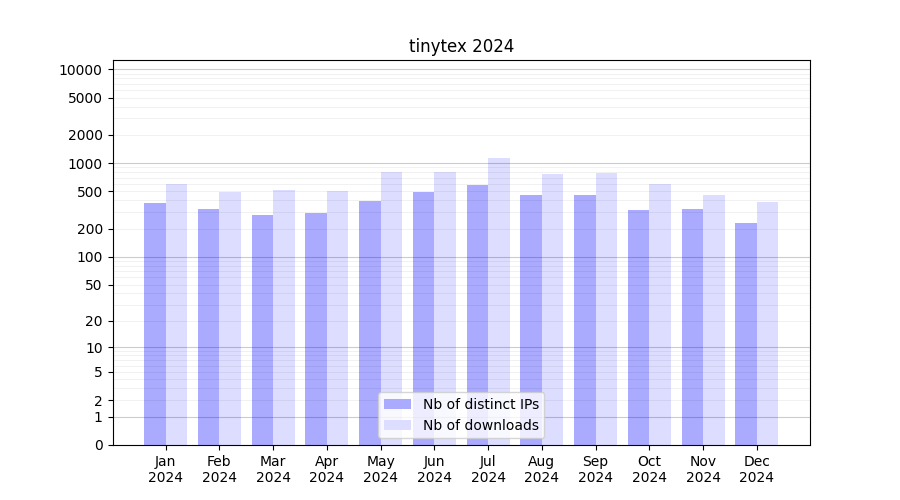
Task: Select the 1000 y-axis tick label
Action: (84, 164)
